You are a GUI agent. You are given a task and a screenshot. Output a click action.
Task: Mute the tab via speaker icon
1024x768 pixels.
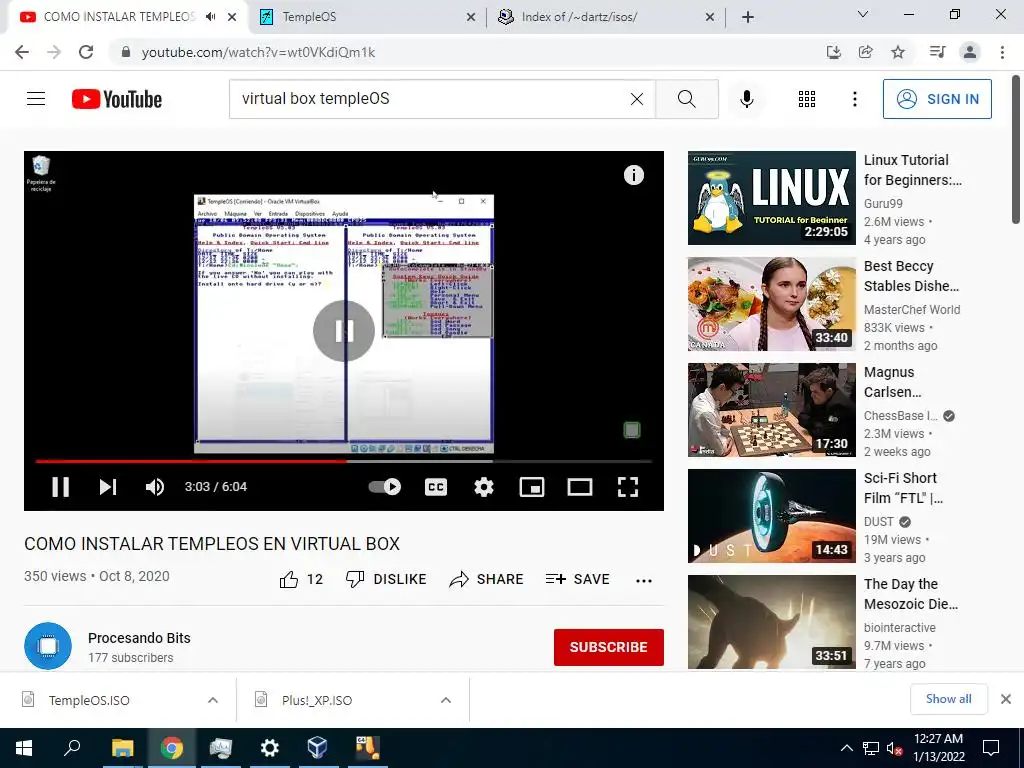coord(210,17)
